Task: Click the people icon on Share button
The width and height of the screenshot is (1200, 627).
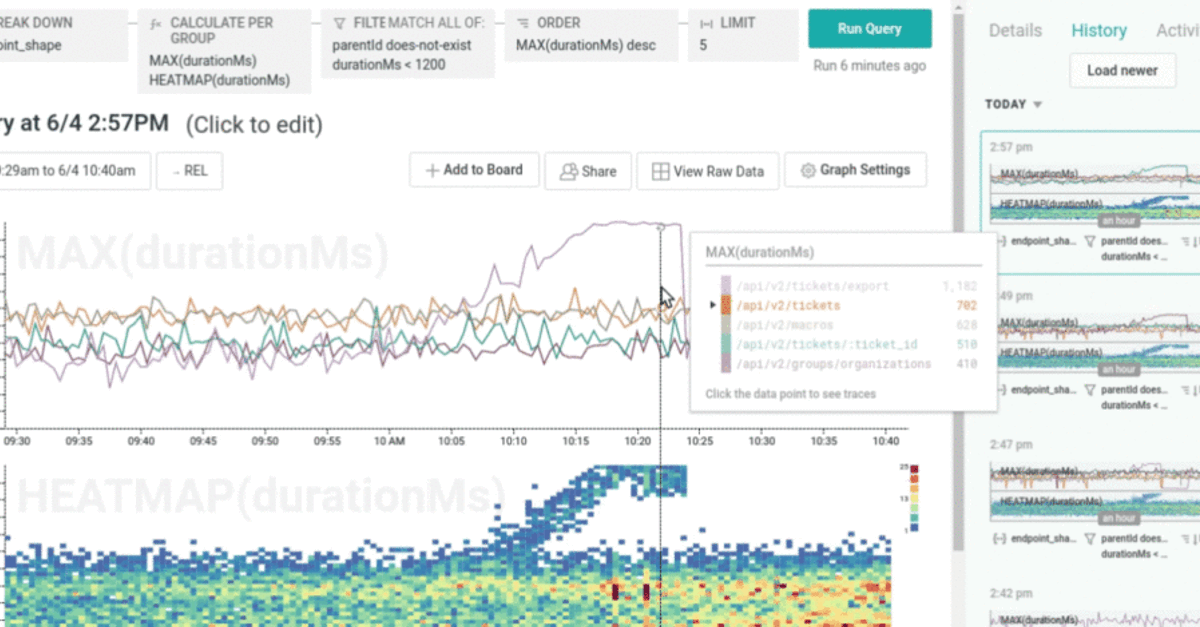Action: point(568,171)
